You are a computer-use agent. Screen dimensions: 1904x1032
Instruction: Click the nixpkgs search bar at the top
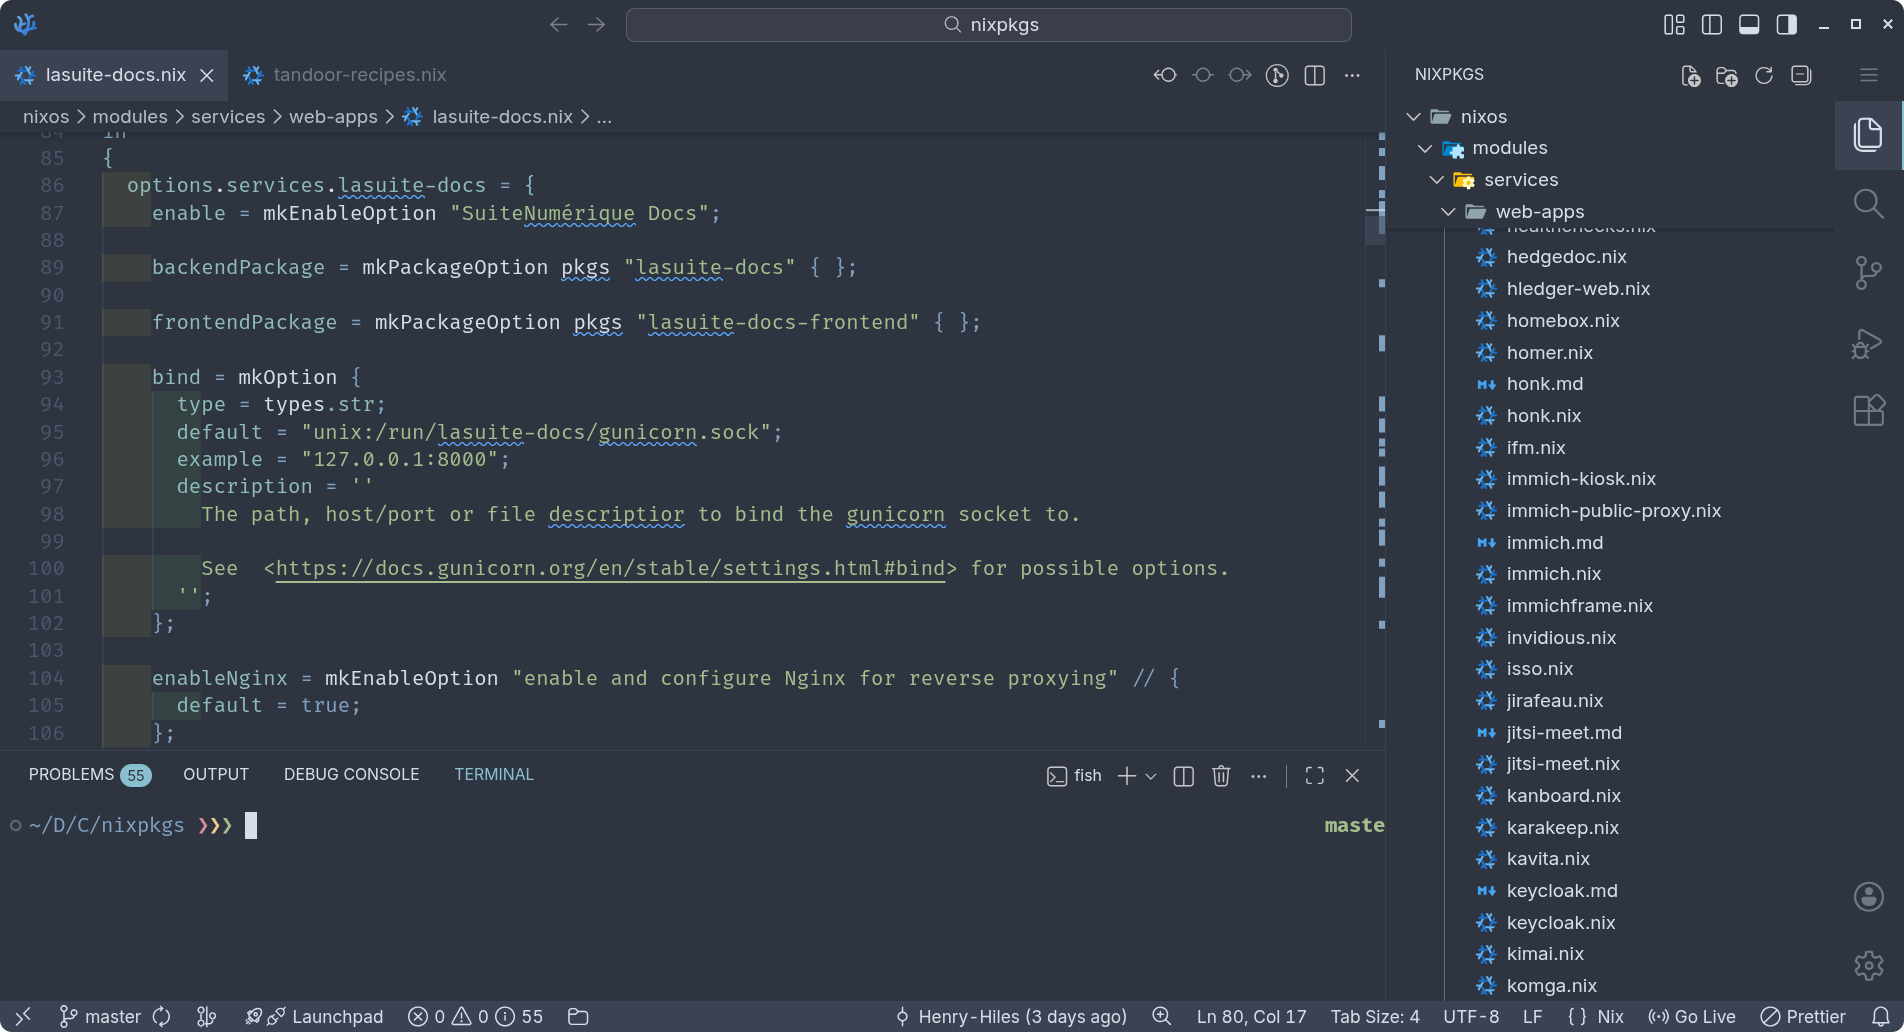coord(988,24)
